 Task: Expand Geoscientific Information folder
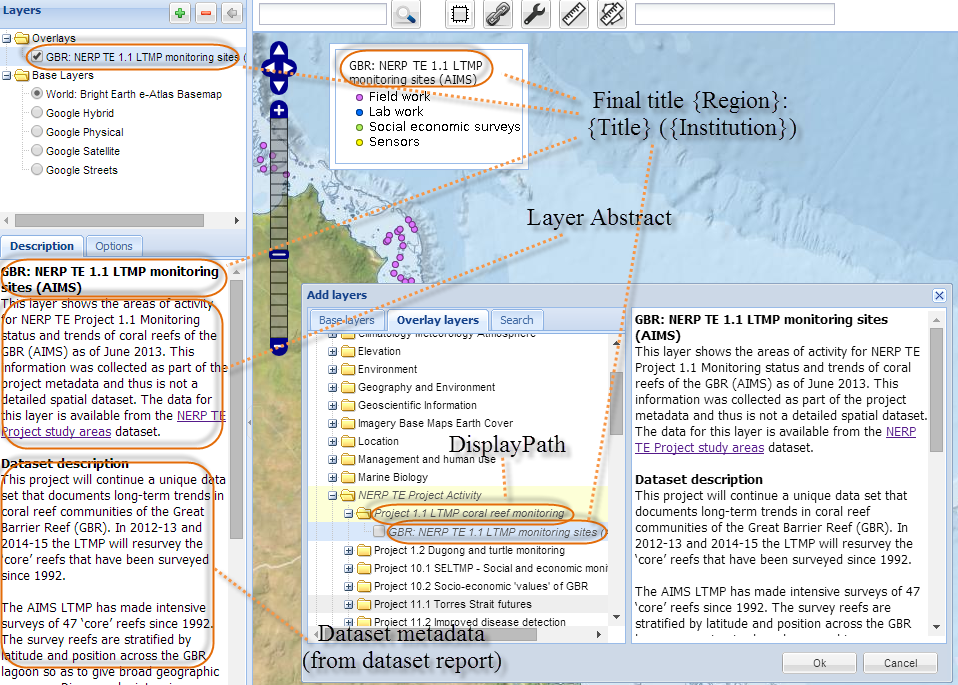(x=332, y=405)
